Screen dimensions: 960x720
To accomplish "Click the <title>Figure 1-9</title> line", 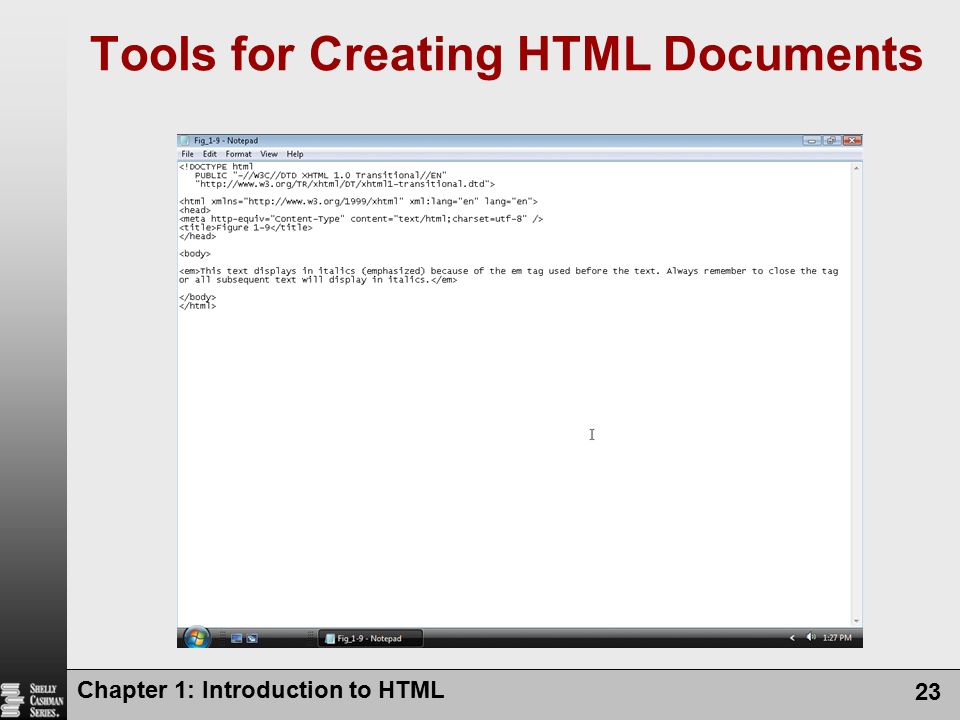I will pos(246,228).
